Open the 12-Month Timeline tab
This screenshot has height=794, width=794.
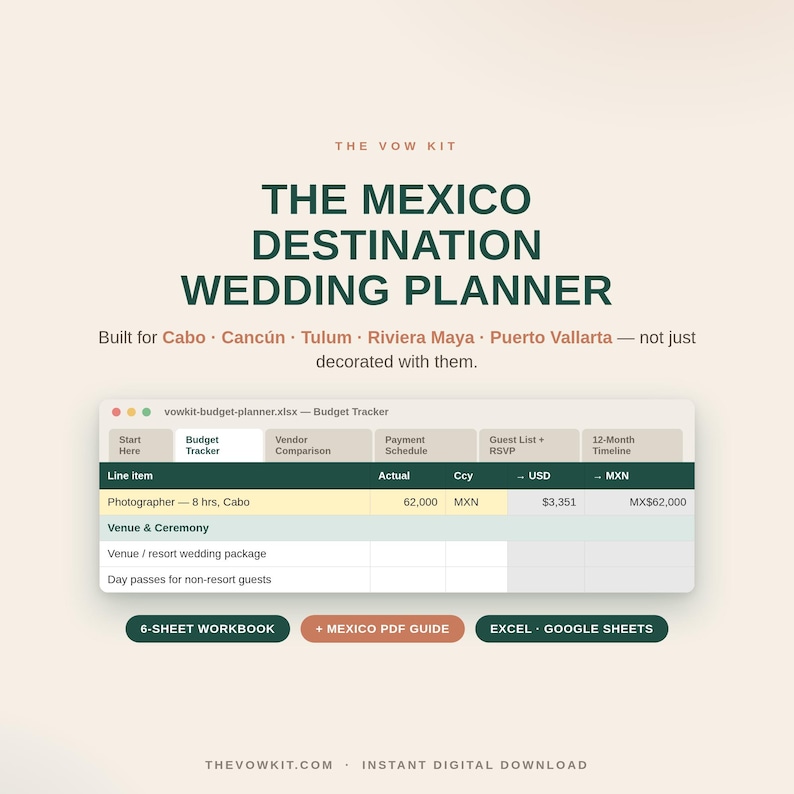[632, 445]
